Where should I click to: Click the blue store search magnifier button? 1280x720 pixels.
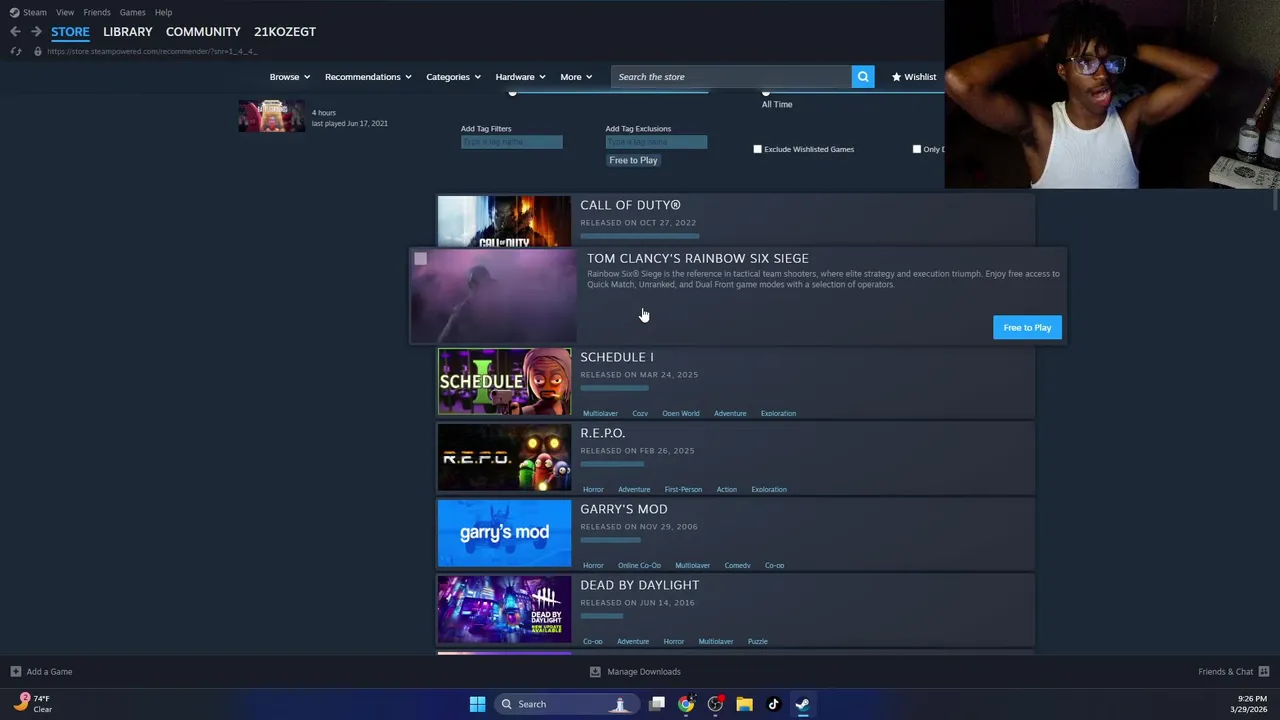pyautogui.click(x=863, y=77)
